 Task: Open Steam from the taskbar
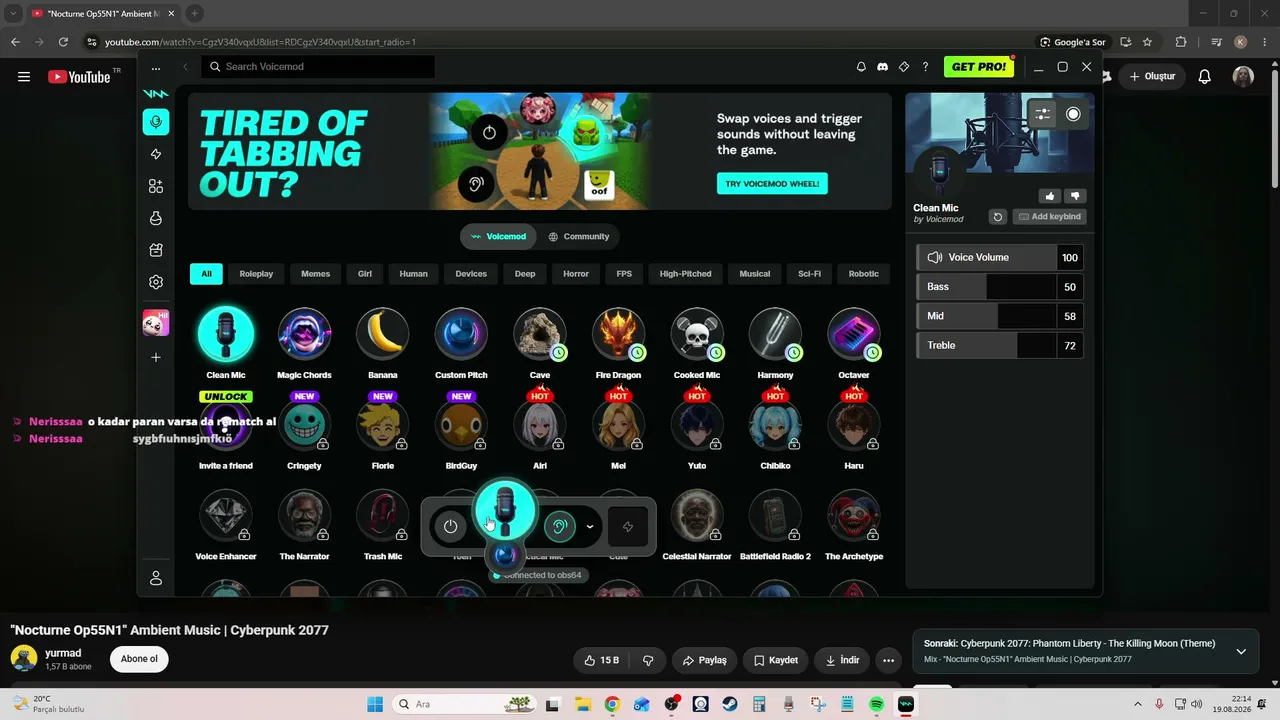[730, 704]
